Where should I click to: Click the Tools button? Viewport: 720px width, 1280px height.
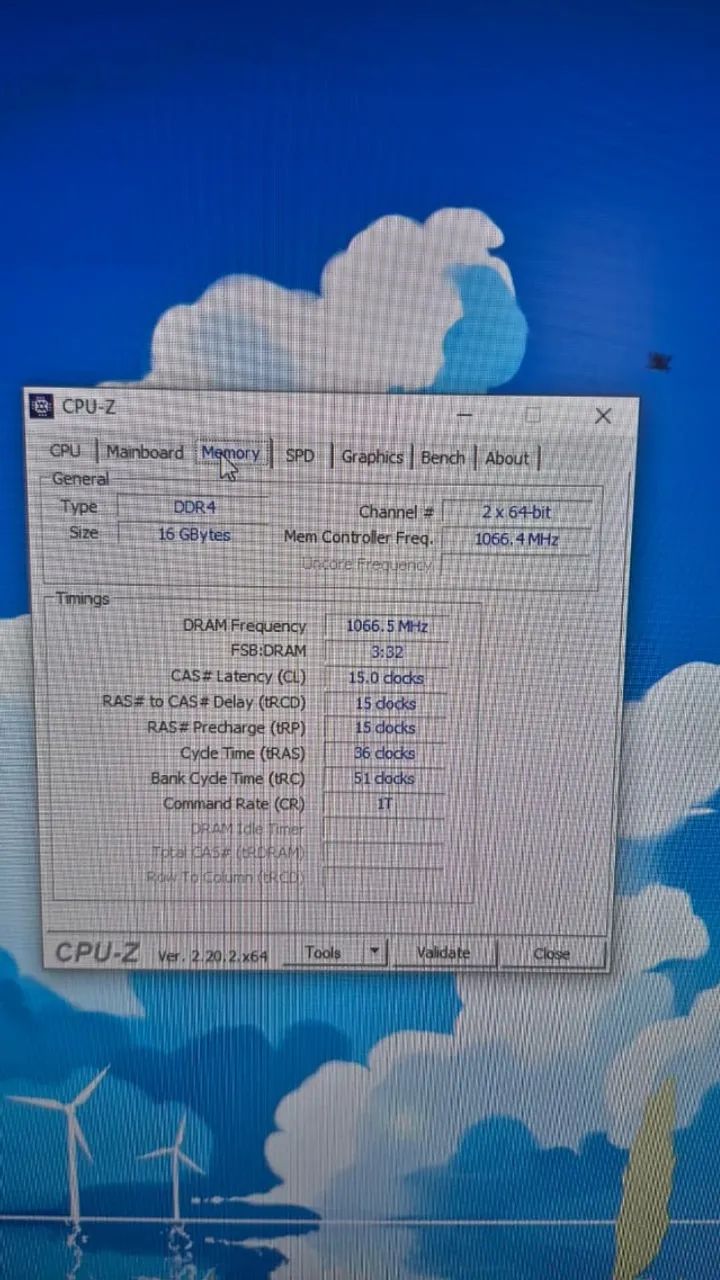[322, 953]
